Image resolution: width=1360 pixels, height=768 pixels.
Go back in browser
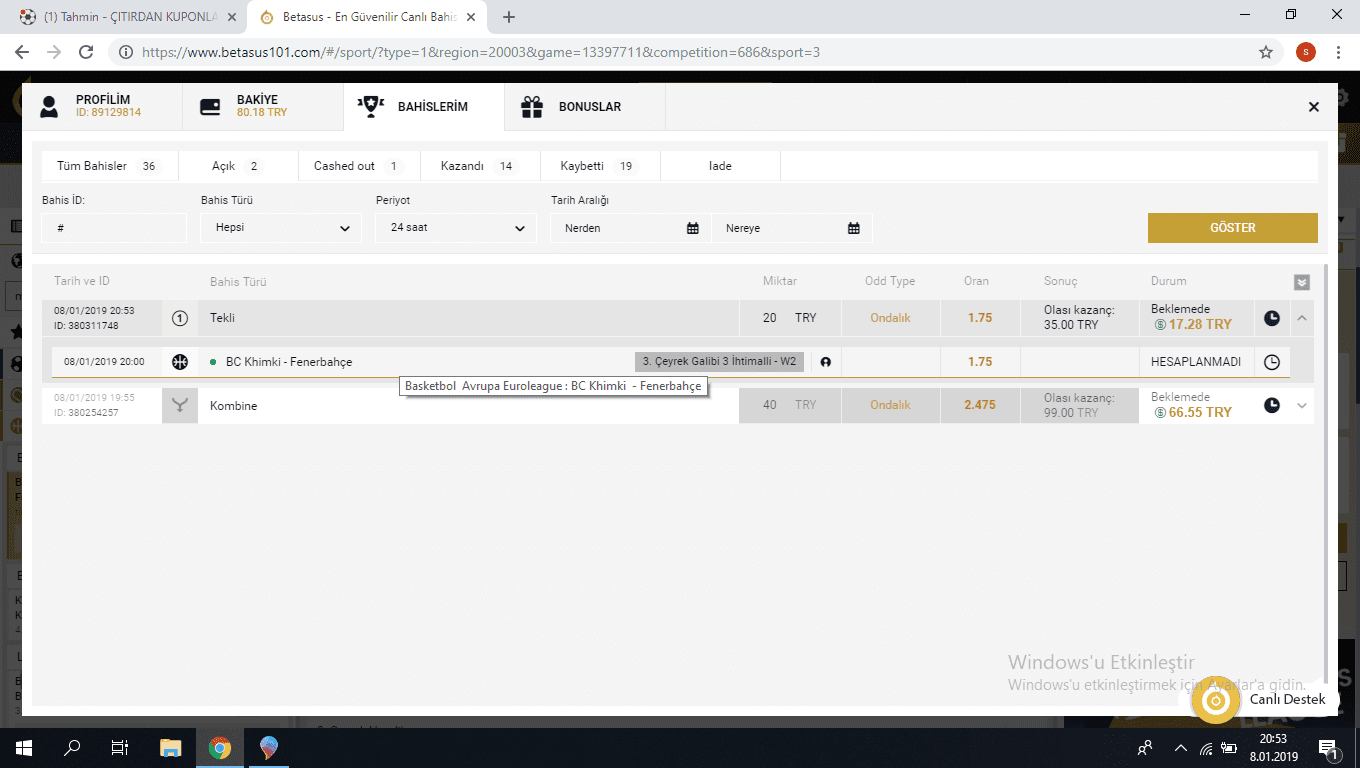coord(22,52)
